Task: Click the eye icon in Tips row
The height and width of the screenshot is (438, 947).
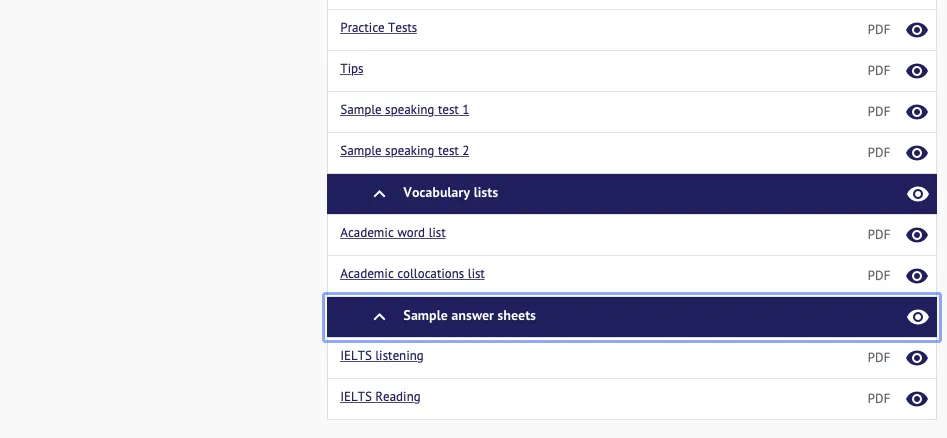Action: [916, 71]
